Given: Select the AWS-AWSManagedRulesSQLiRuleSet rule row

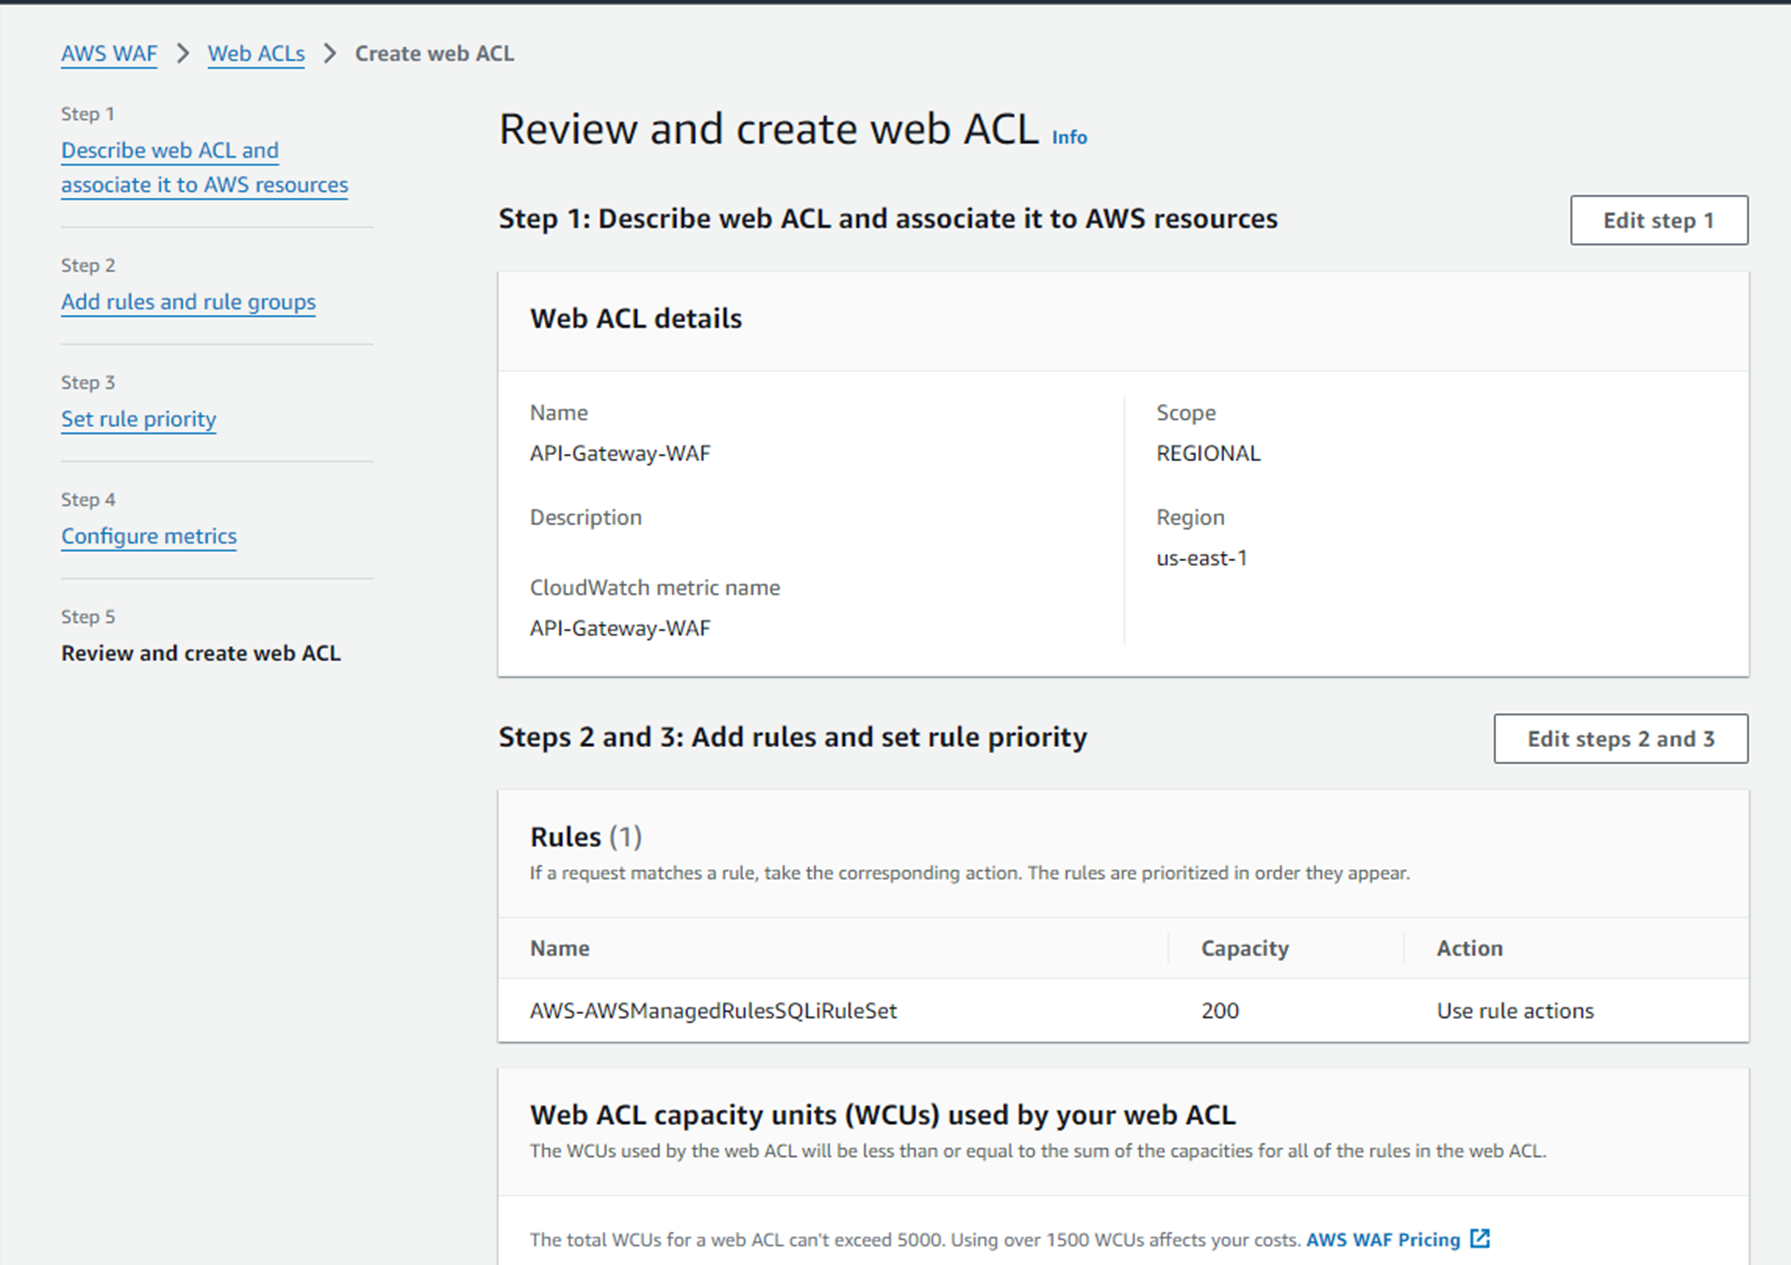Looking at the screenshot, I should [x=713, y=1011].
